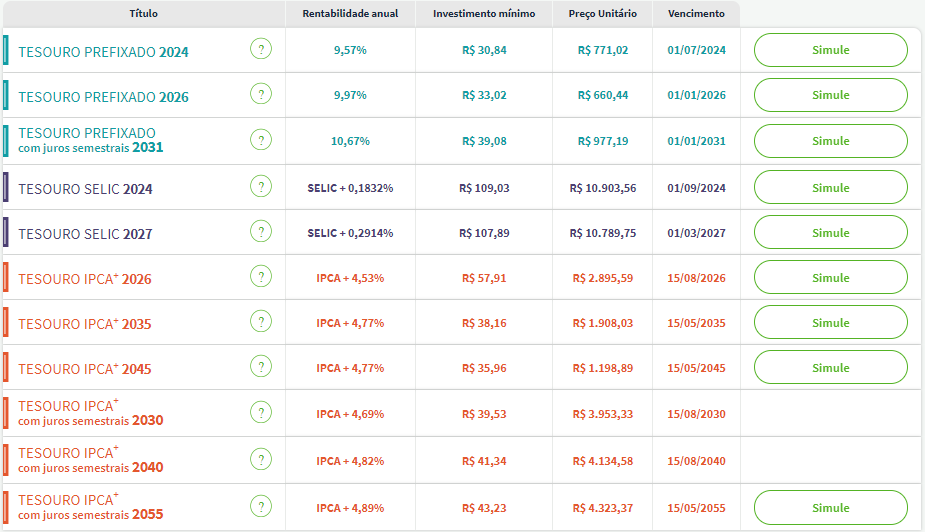
Task: Click the IPCA + 4,69% yield
Action: (350, 414)
